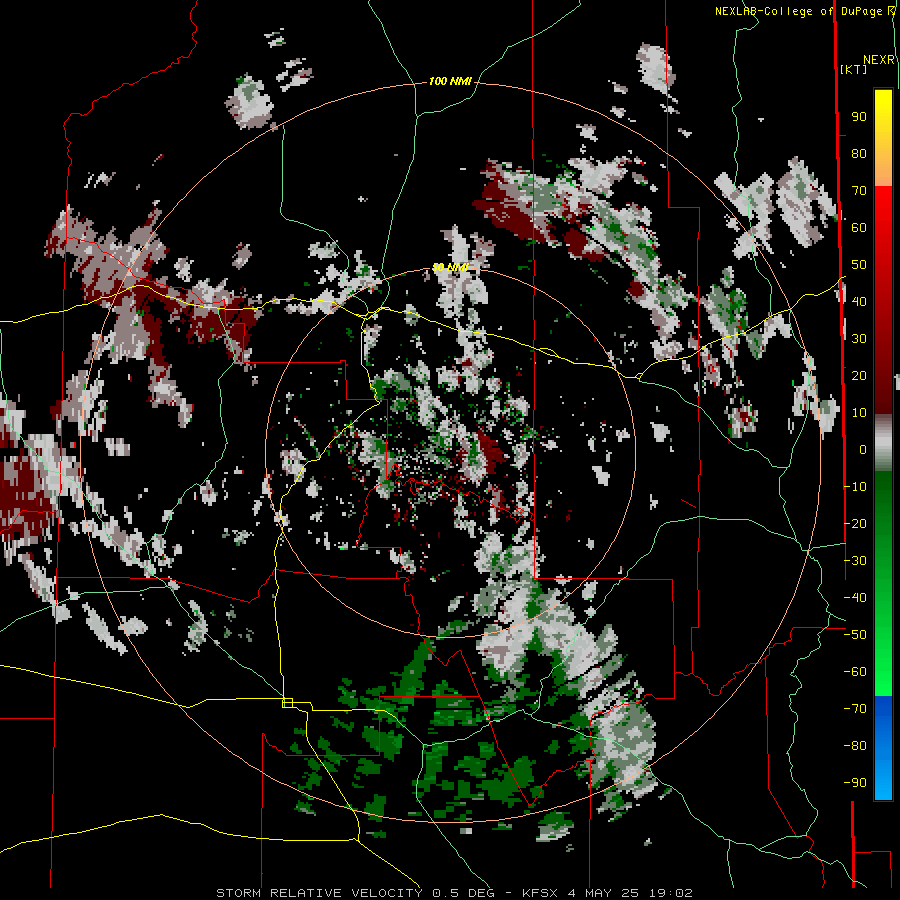Click the 100 NMI range ring label
900x900 pixels.
click(x=450, y=82)
